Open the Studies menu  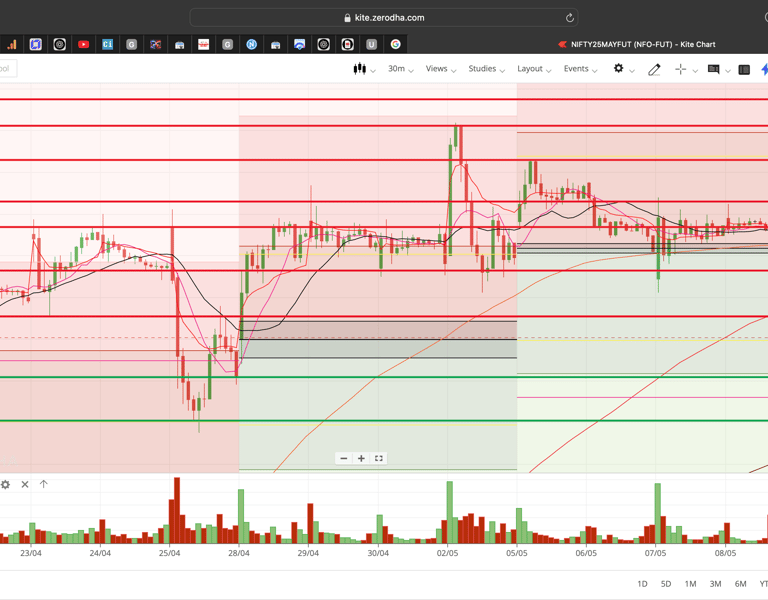click(486, 69)
